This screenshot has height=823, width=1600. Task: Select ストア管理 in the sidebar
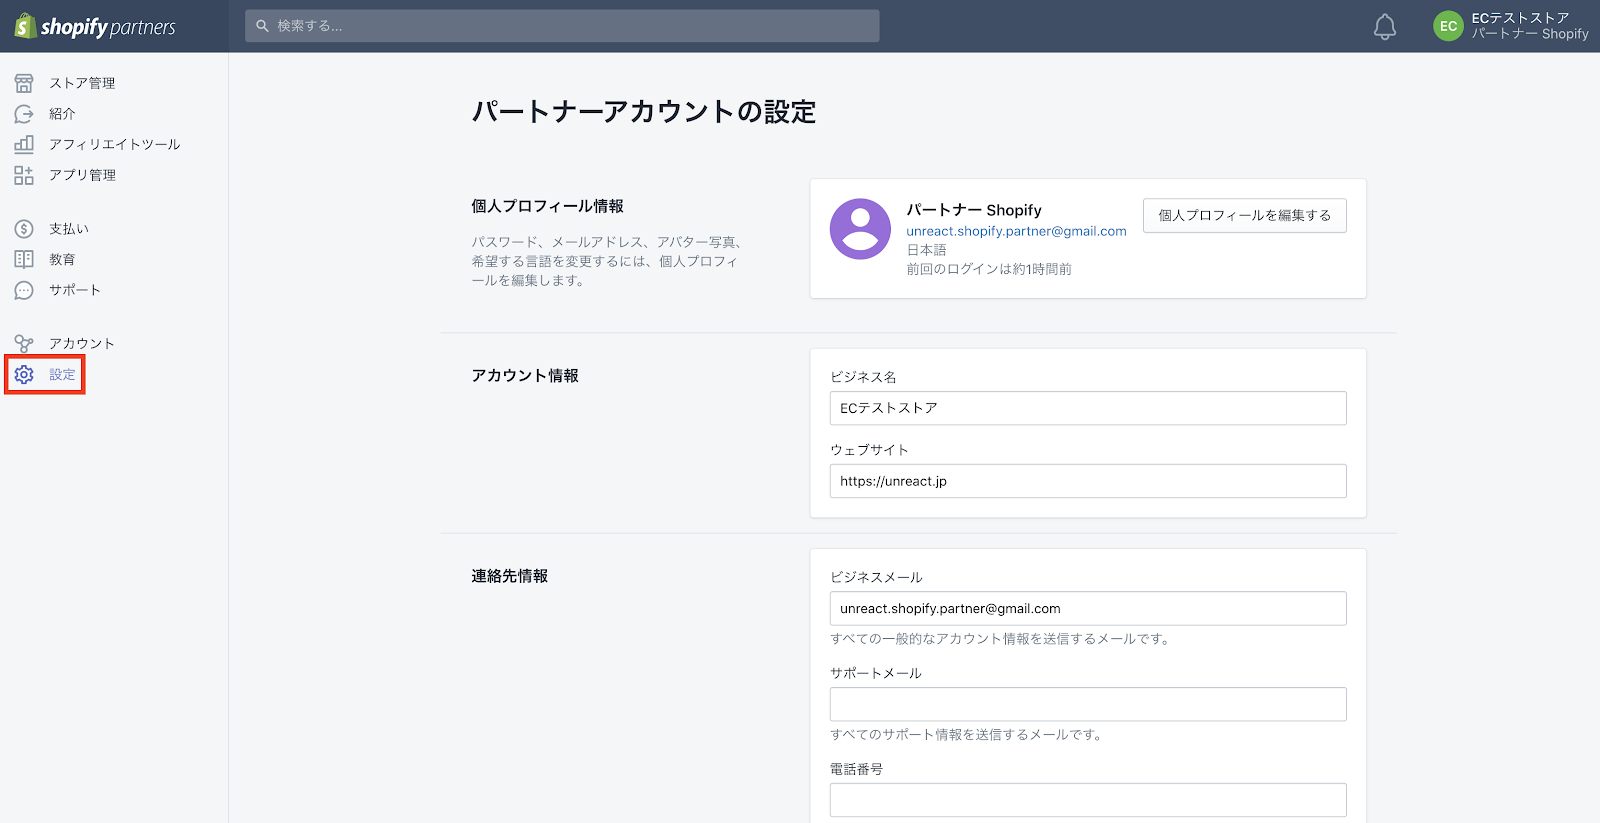tap(82, 83)
